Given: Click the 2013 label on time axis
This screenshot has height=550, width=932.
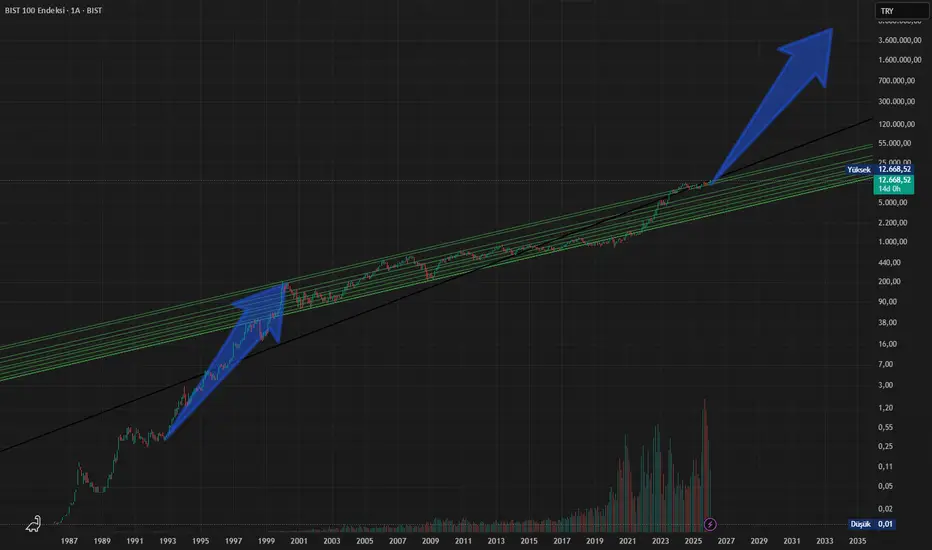Looking at the screenshot, I should coord(496,541).
